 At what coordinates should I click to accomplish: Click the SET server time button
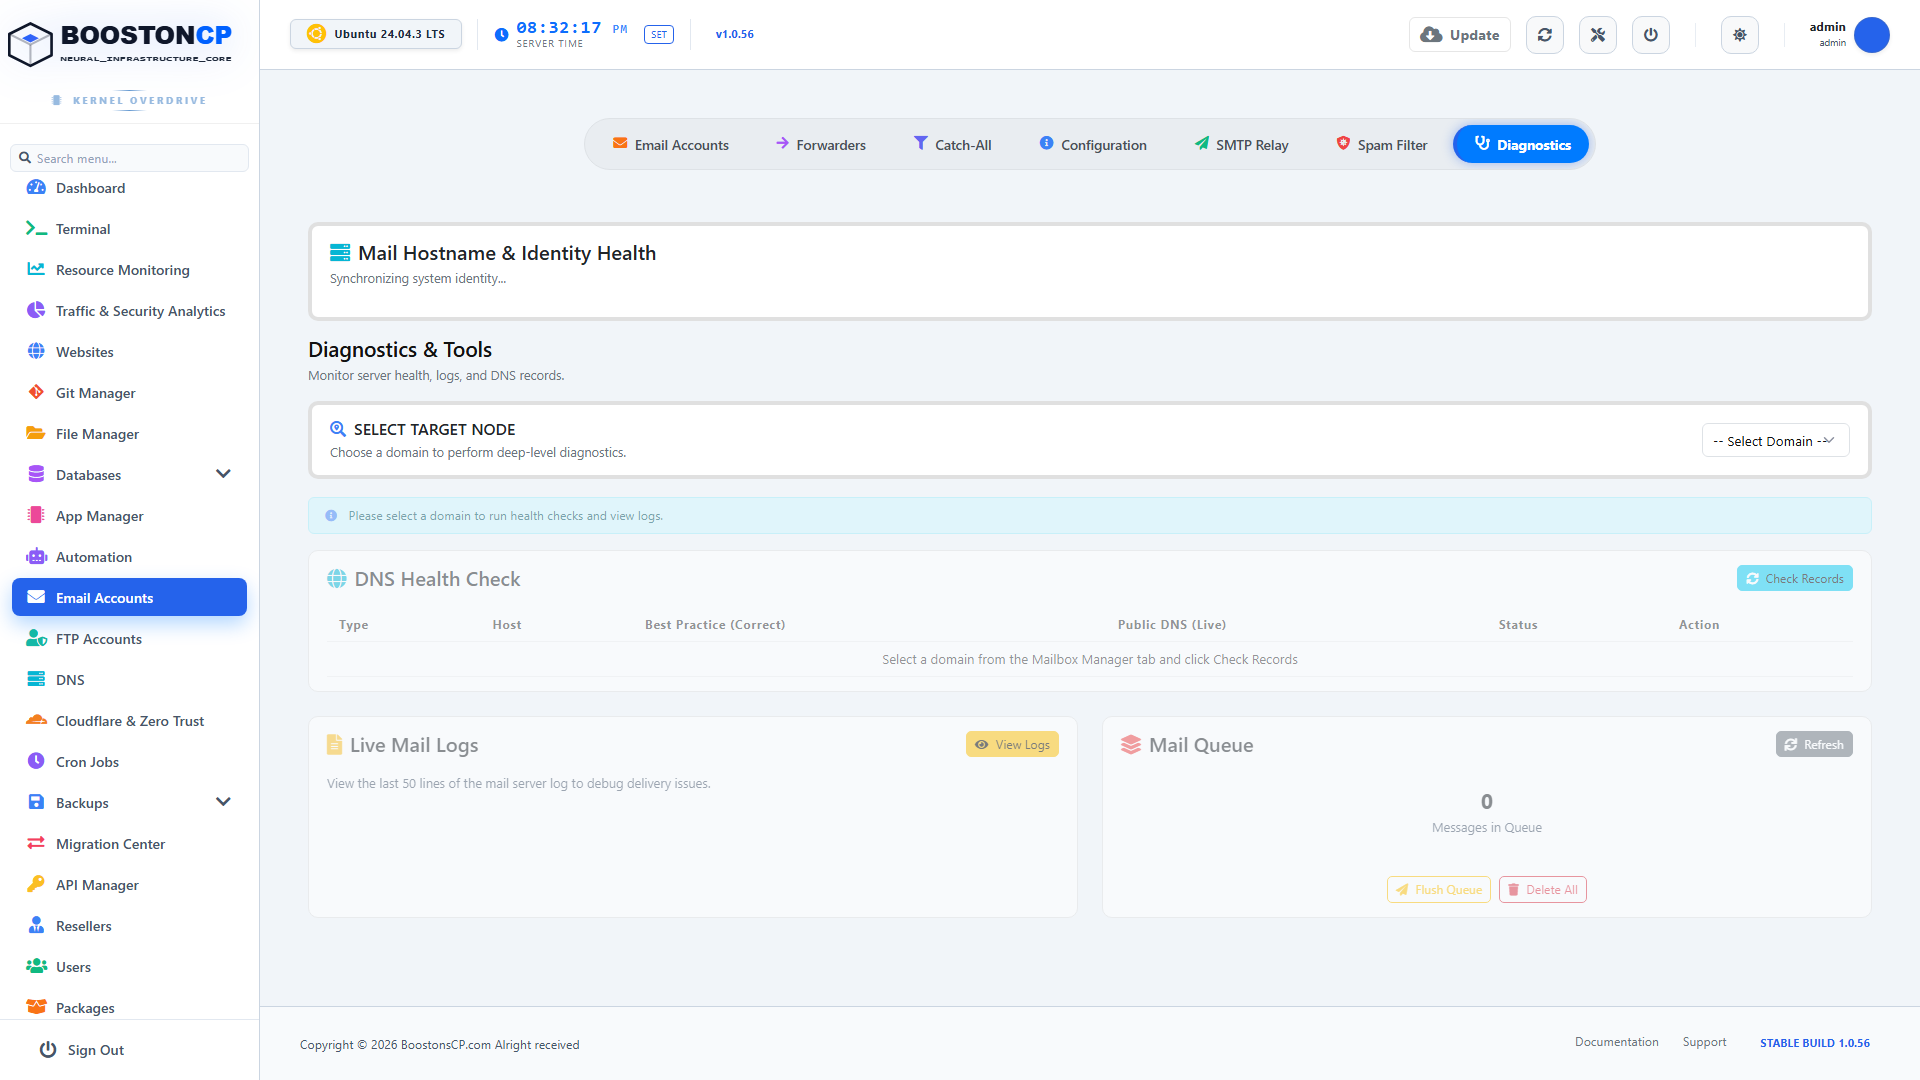coord(659,35)
